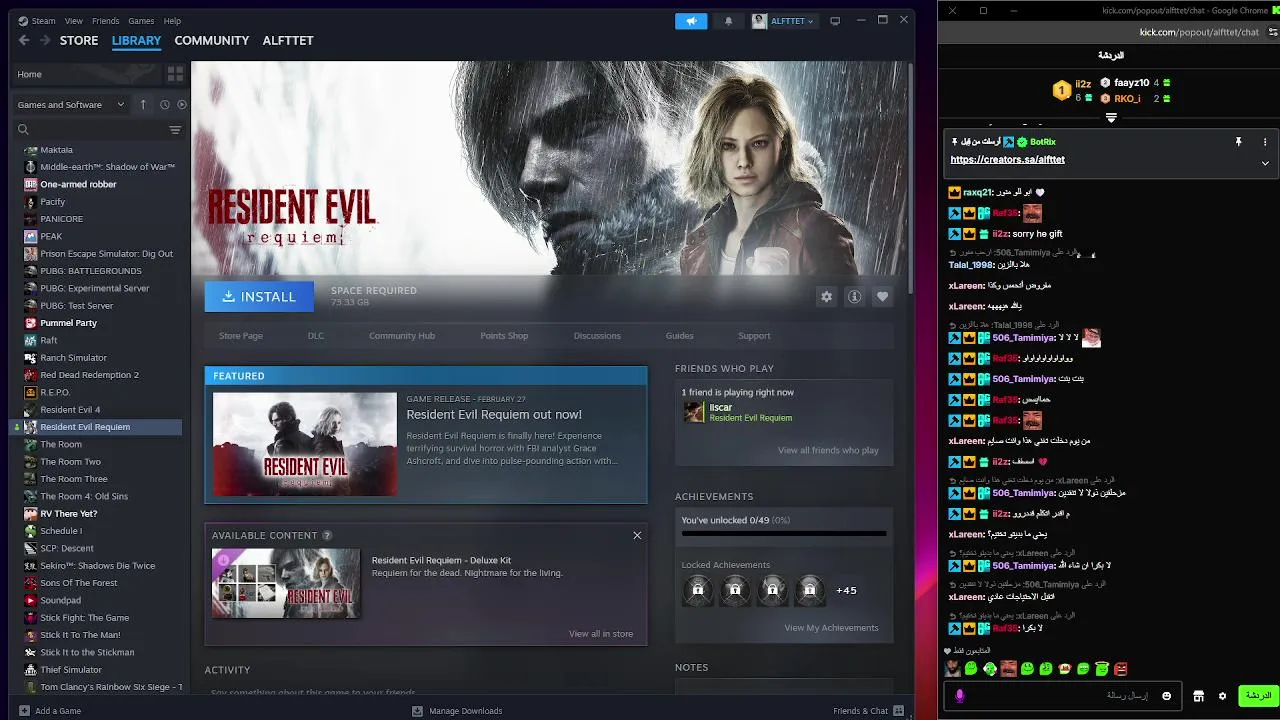Open Manage Downloads
1280x720 pixels.
[457, 711]
